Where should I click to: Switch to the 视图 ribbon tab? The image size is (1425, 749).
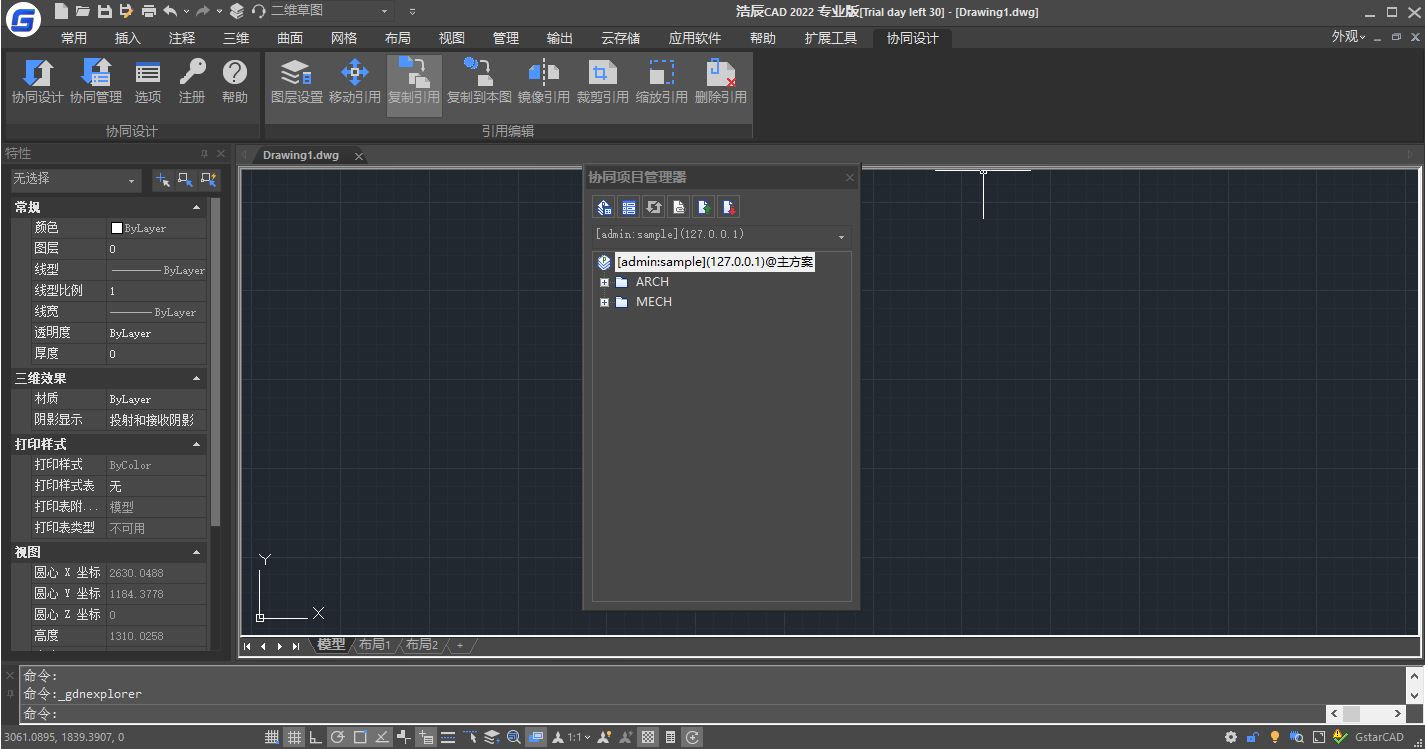point(452,38)
